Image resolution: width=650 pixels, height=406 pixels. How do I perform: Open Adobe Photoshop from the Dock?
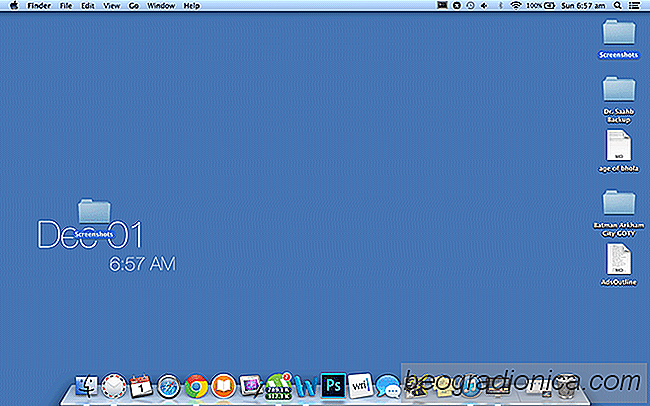(x=333, y=385)
